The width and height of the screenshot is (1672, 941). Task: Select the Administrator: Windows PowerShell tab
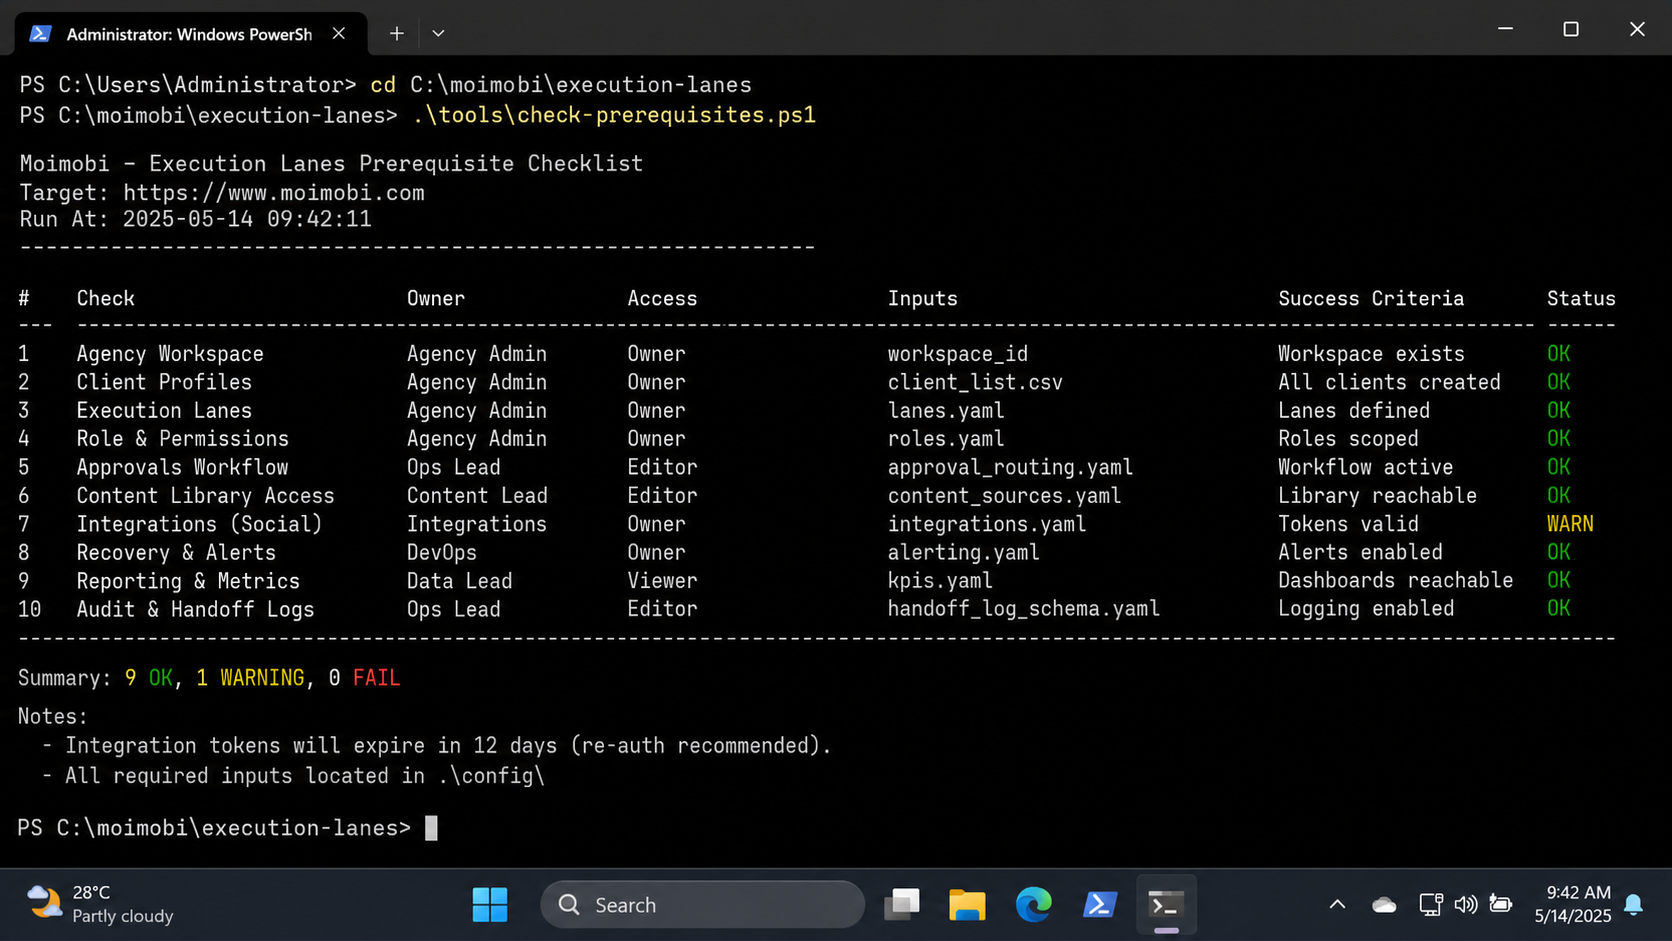[191, 34]
